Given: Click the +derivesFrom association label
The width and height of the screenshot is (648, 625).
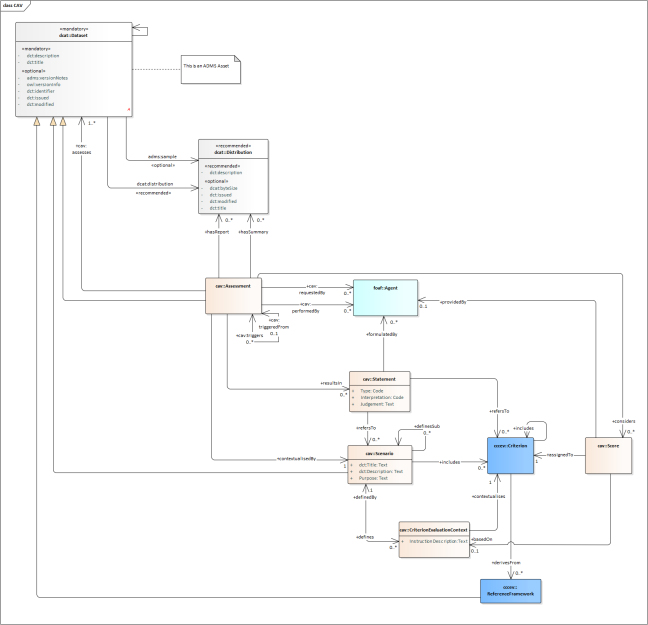Looking at the screenshot, I should click(506, 563).
